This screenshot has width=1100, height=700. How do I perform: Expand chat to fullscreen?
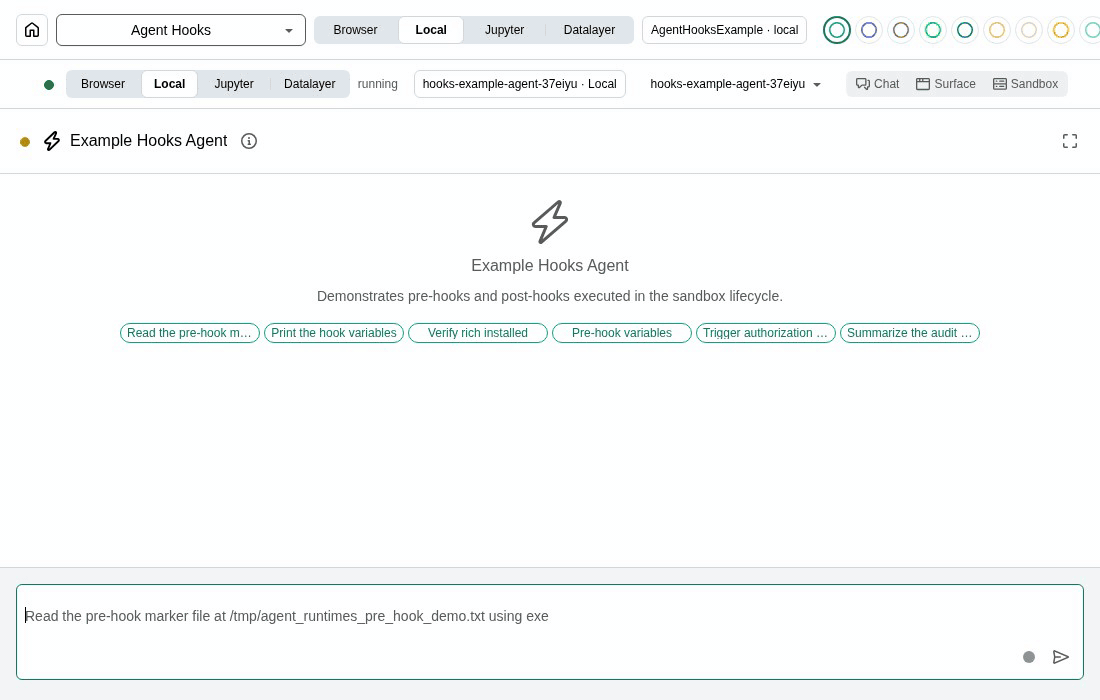coord(1069,141)
